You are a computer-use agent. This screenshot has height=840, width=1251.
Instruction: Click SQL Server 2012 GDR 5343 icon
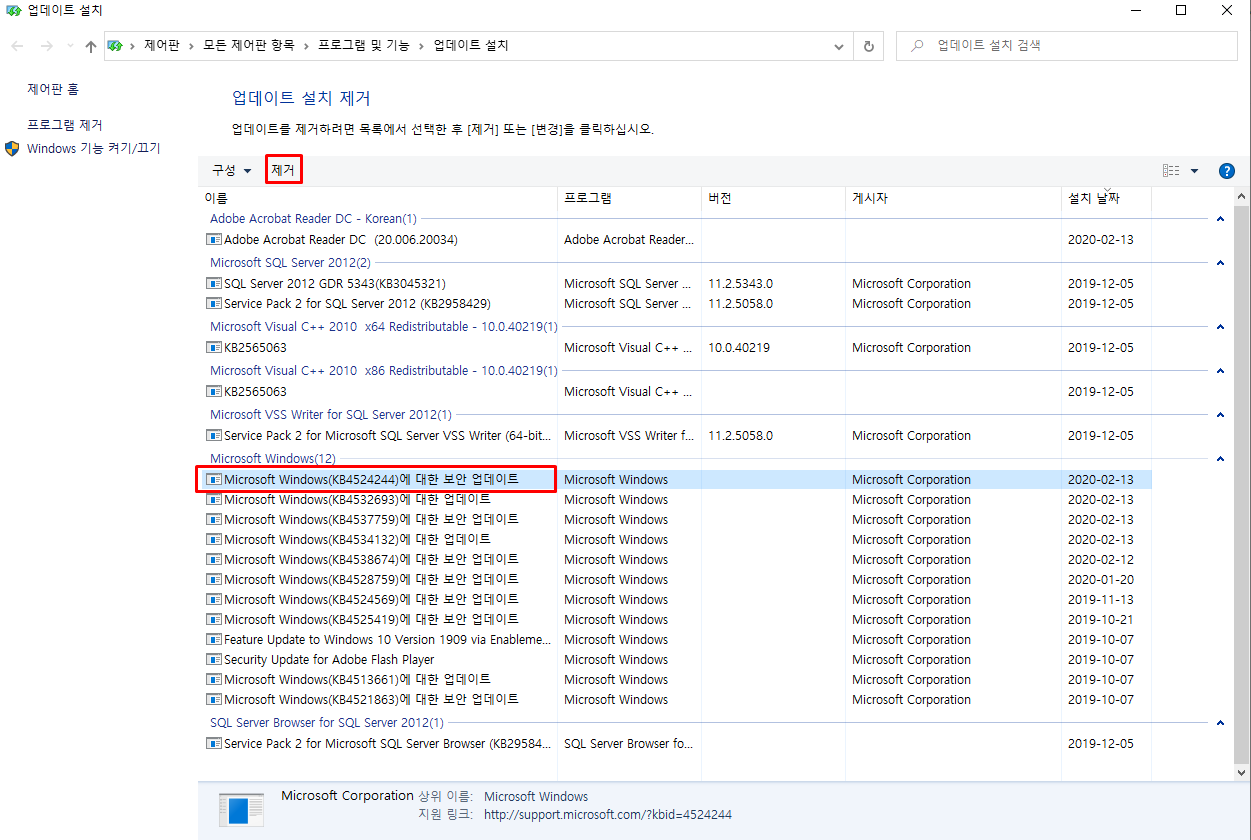pos(213,284)
